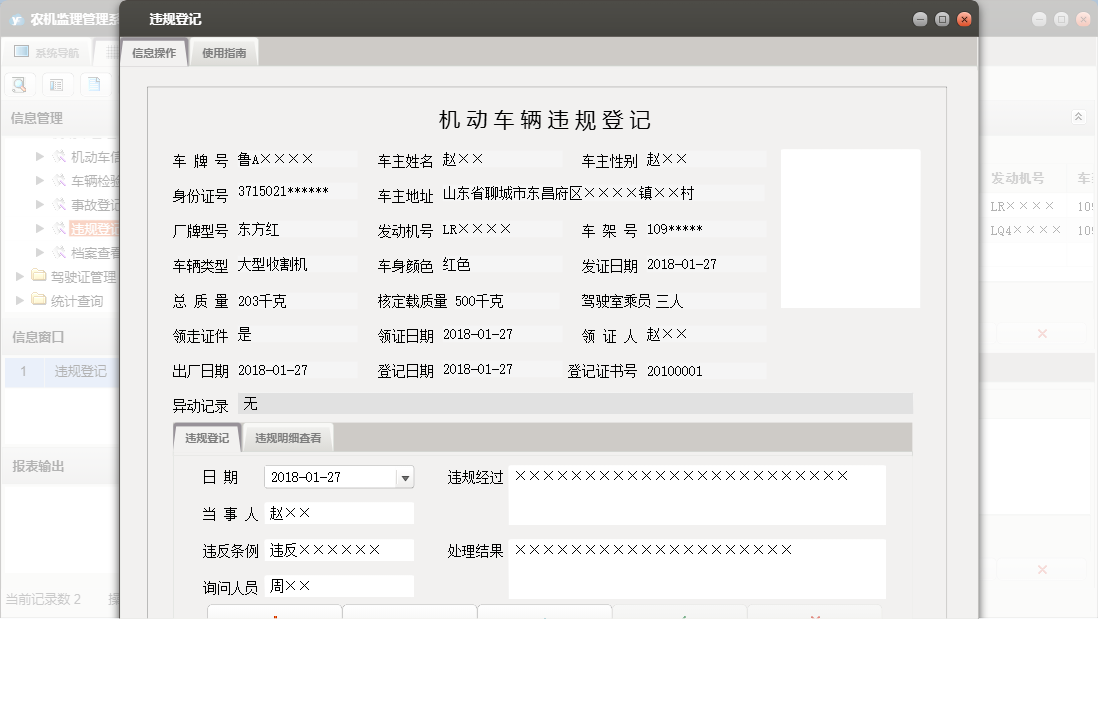
Task: Click the red X button at the bottom
Action: pyautogui.click(x=814, y=616)
